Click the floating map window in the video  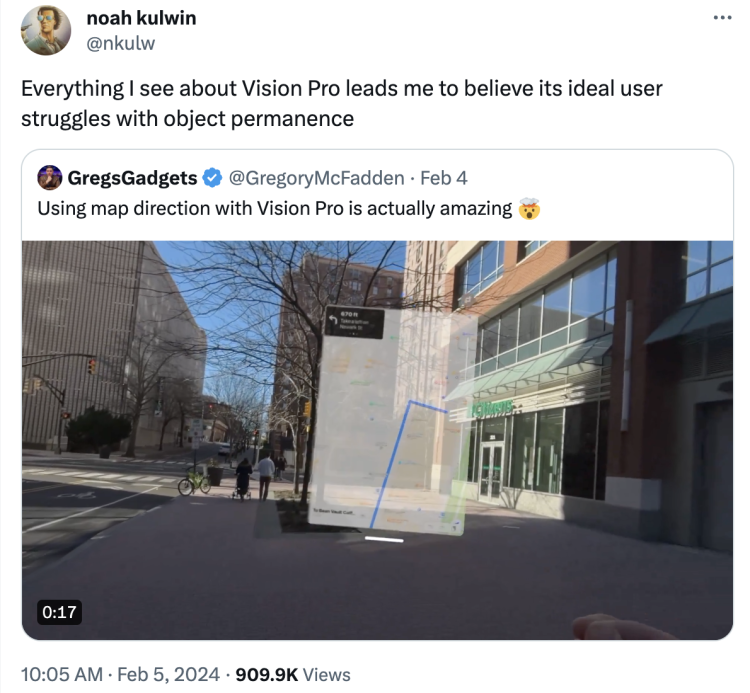point(387,421)
